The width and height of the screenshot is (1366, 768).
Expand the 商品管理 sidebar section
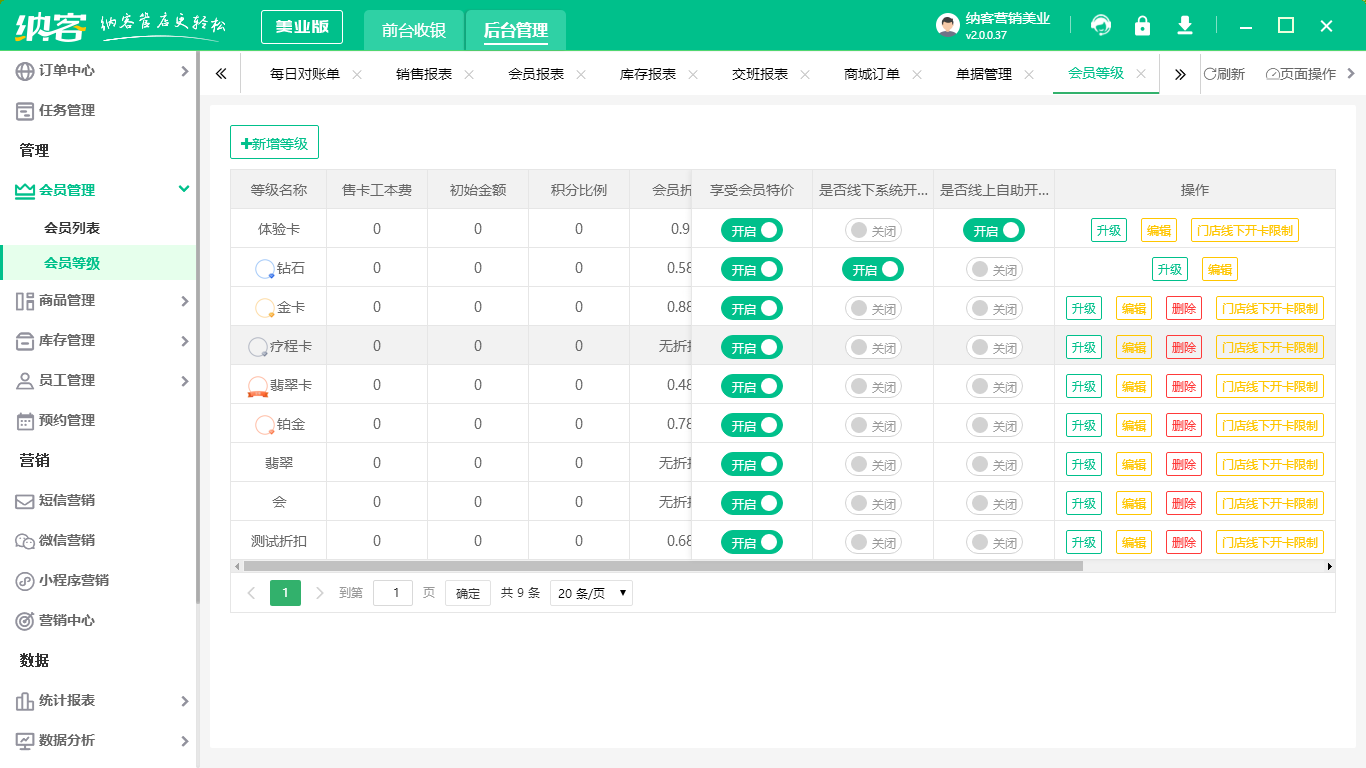click(64, 300)
